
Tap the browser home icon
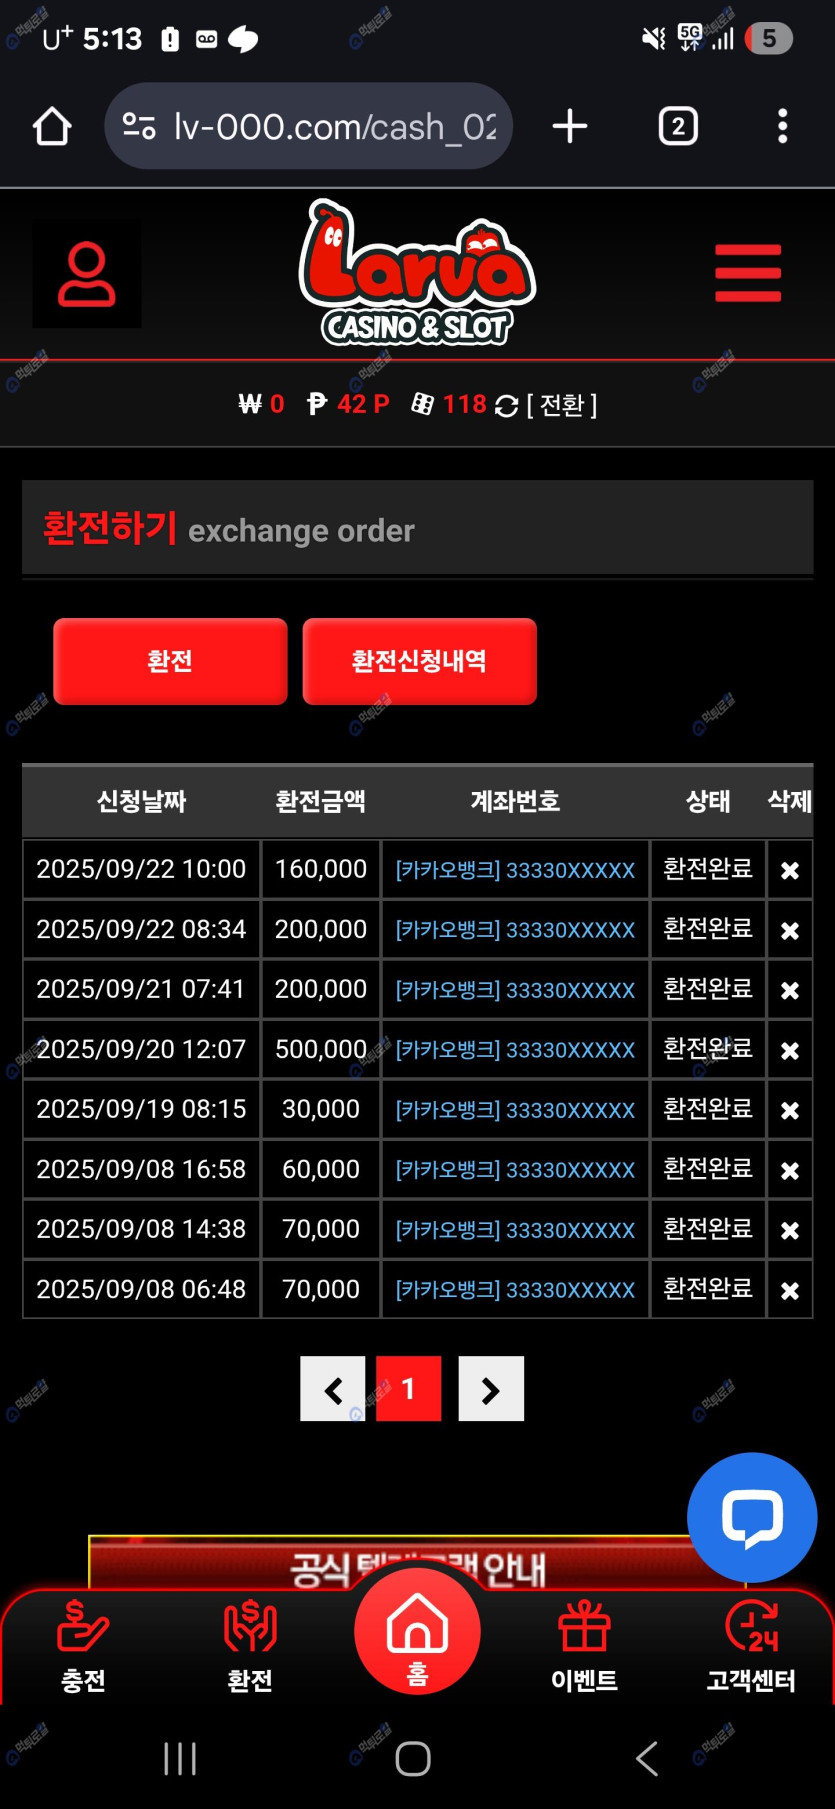coord(52,127)
